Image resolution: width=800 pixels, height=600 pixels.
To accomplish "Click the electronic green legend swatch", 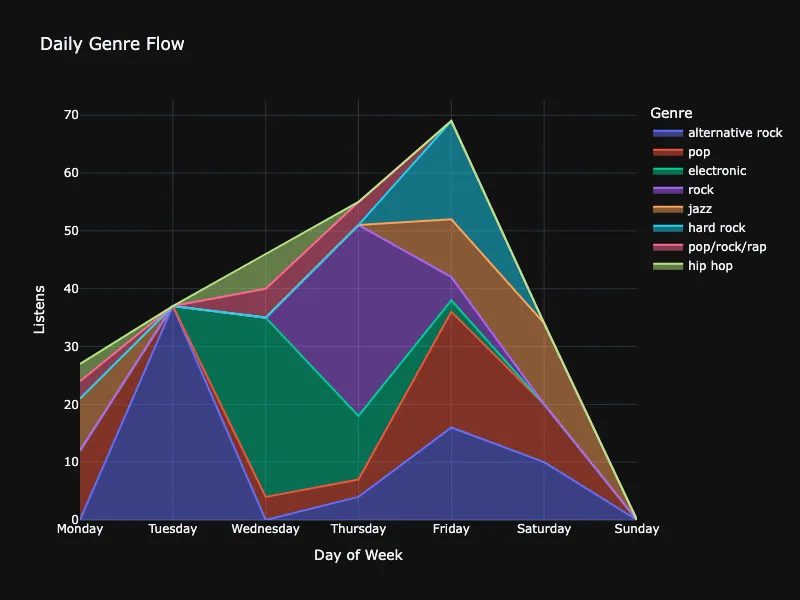I will tap(668, 171).
